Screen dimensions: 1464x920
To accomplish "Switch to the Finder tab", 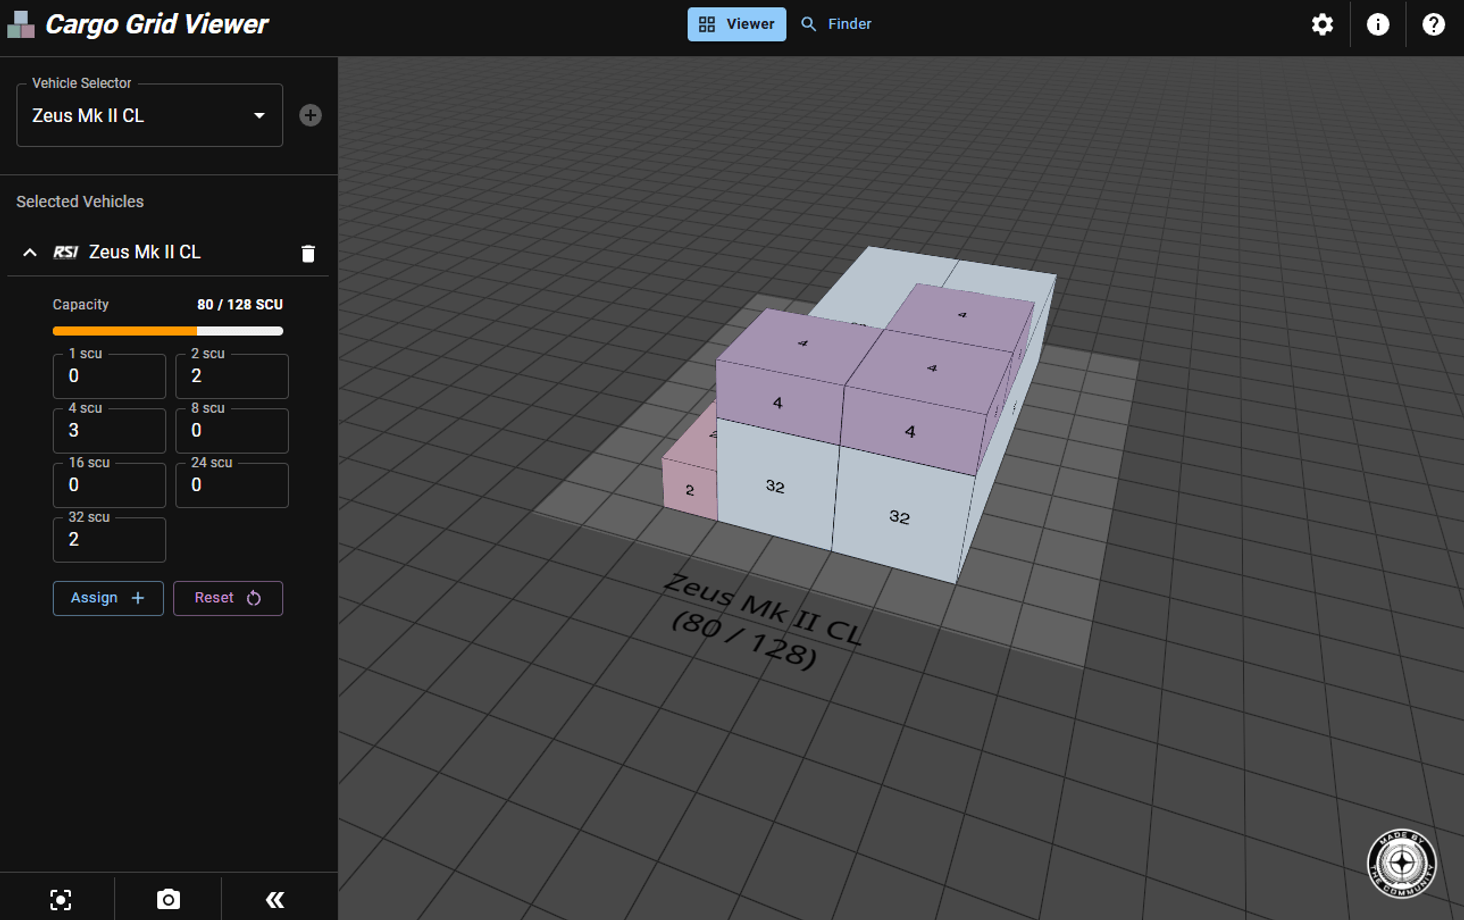I will click(837, 24).
